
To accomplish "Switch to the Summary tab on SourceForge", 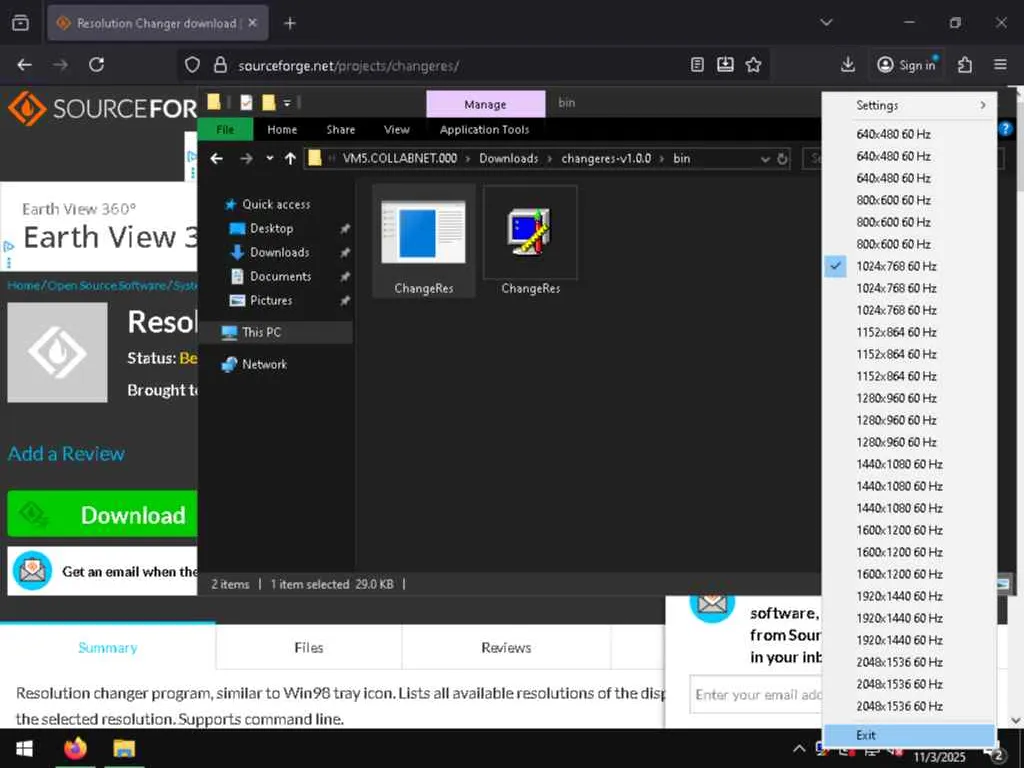I will pos(108,647).
